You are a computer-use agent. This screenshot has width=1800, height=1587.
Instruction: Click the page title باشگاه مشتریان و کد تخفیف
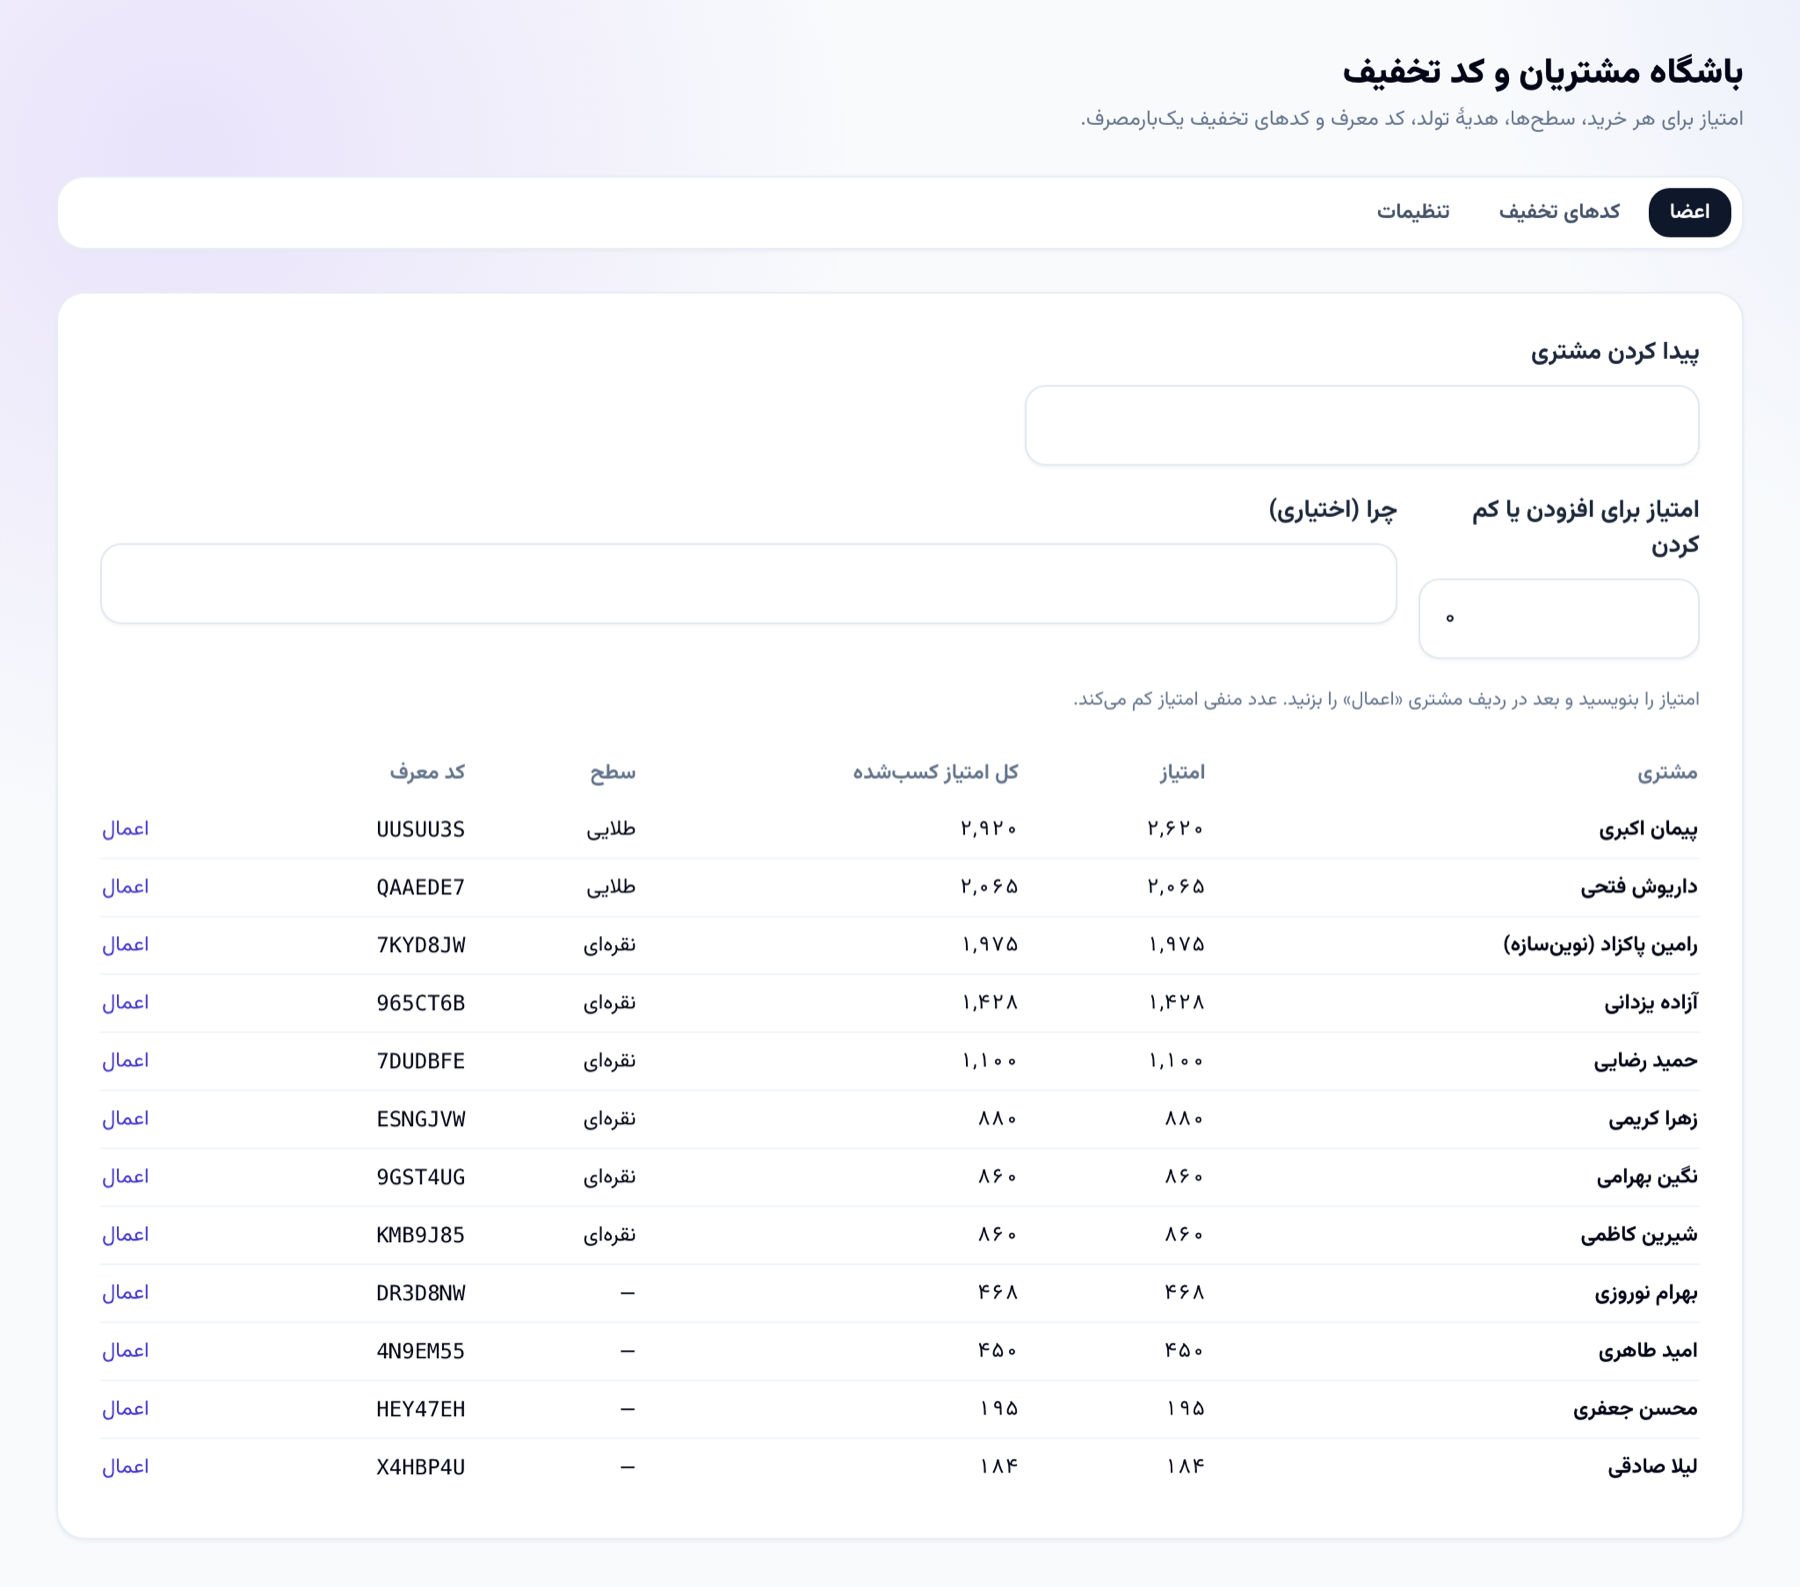1542,72
